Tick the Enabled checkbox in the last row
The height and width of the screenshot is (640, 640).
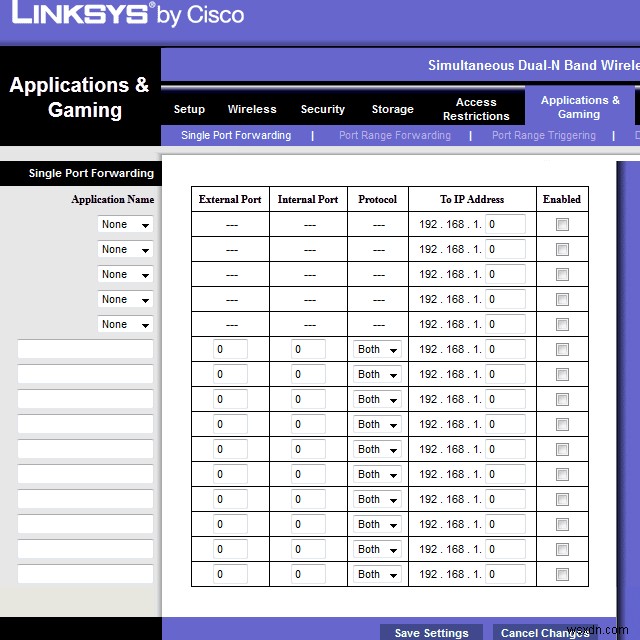point(562,574)
